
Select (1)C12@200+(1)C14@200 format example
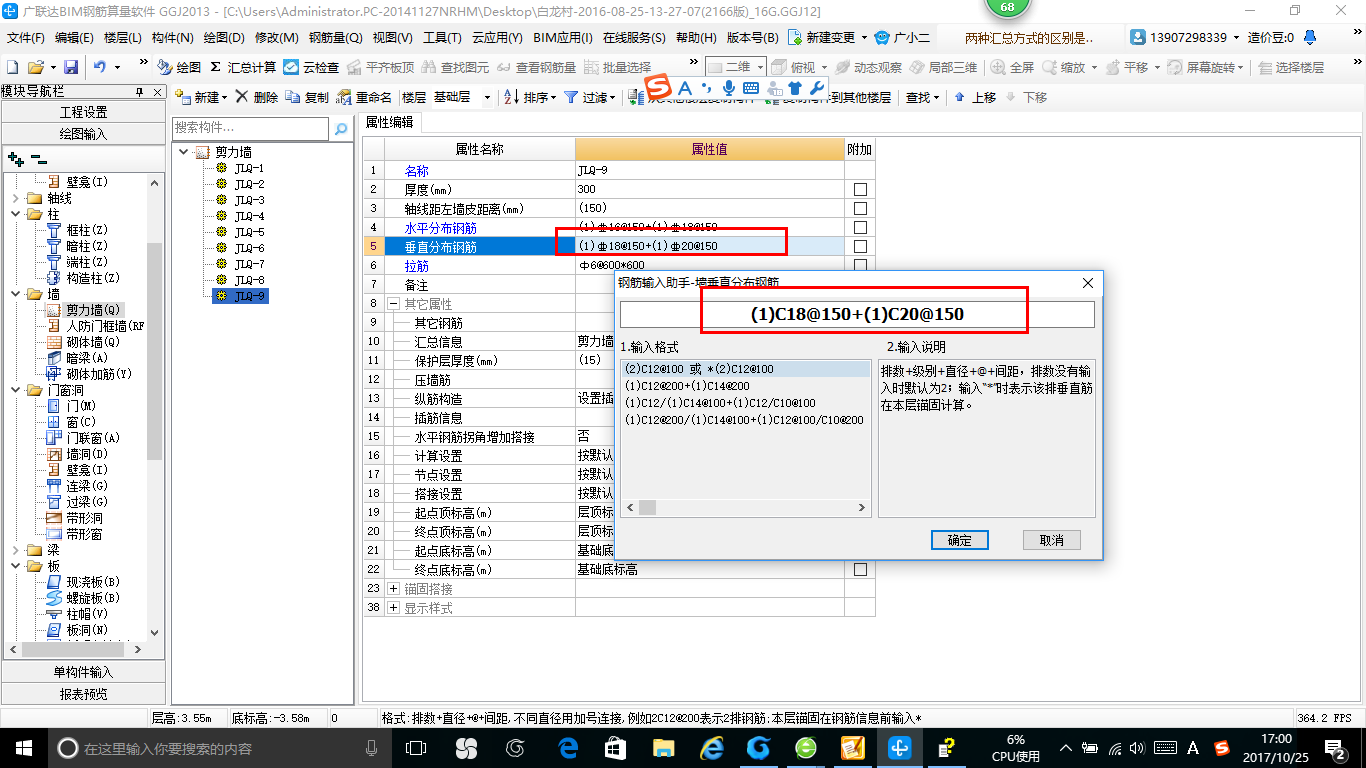pos(687,386)
